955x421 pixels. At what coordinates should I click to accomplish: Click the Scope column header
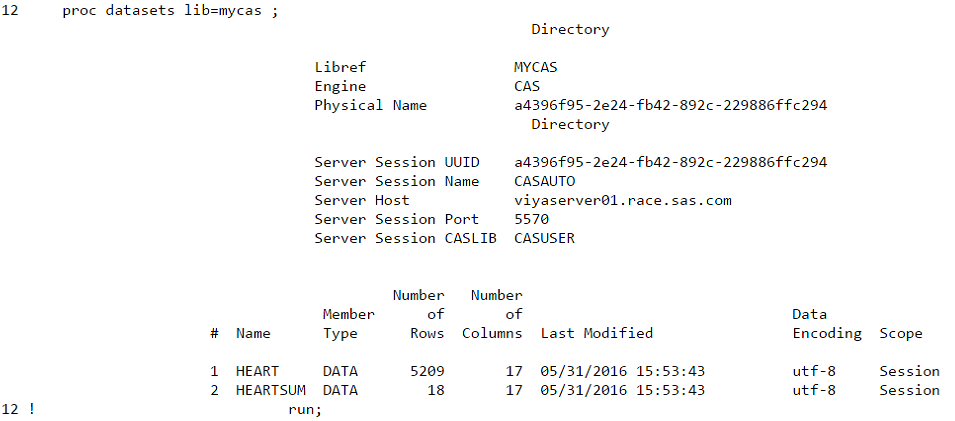tap(900, 333)
